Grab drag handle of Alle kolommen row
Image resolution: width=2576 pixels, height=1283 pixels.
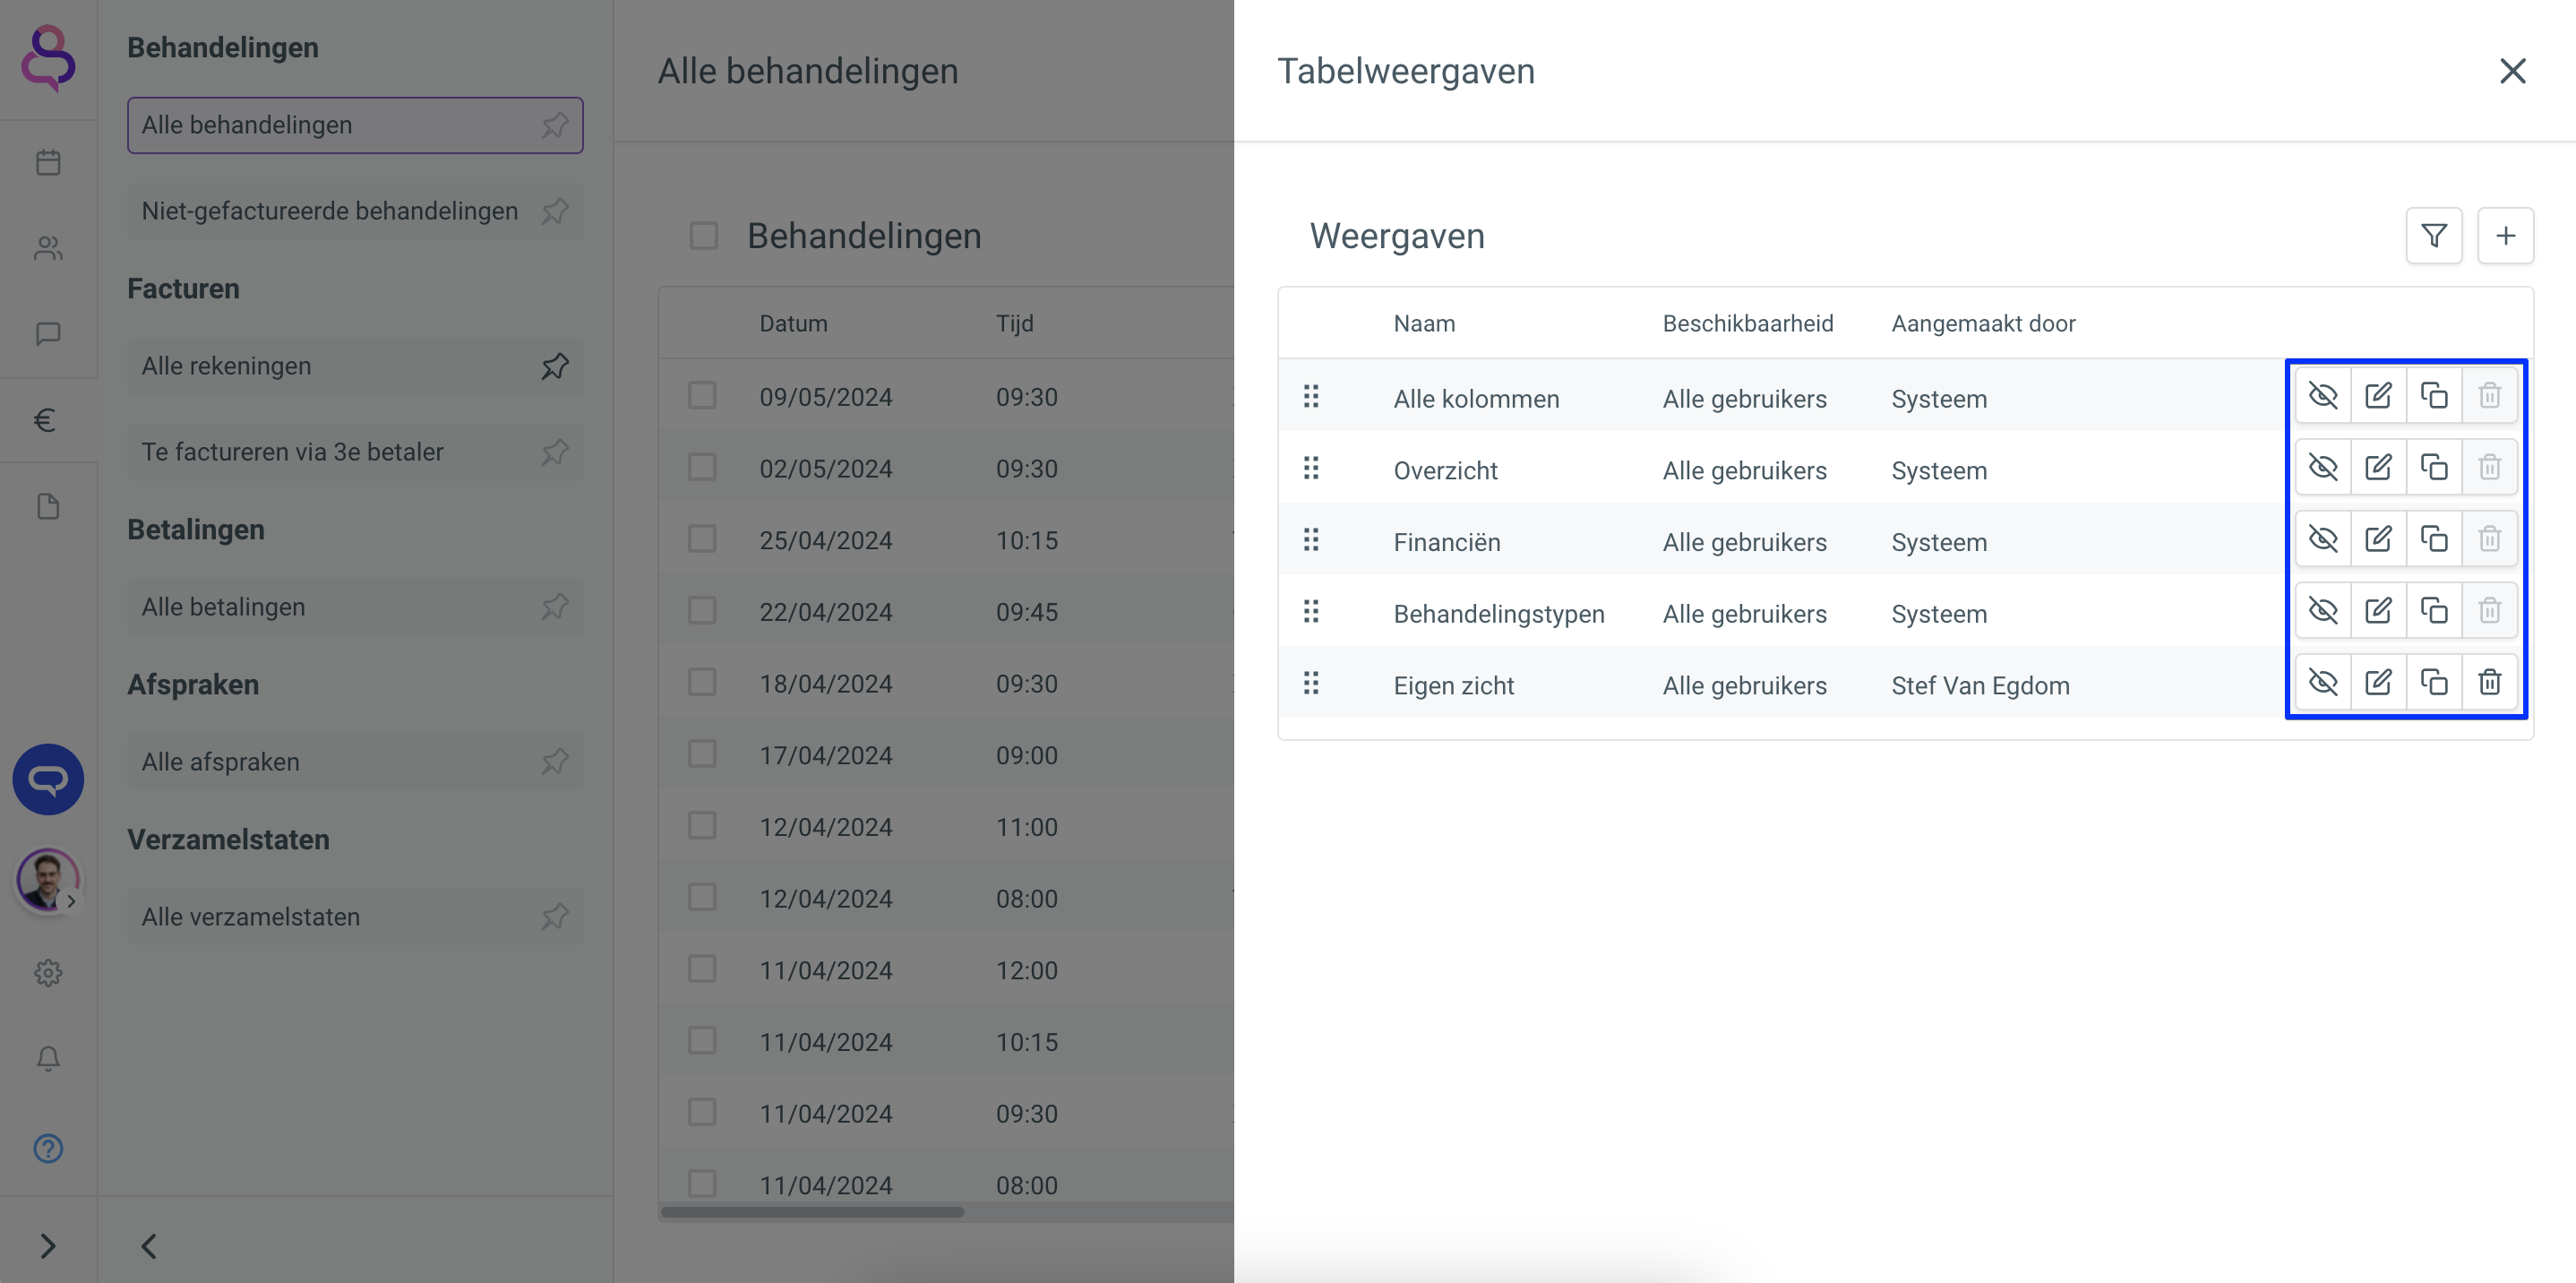(x=1311, y=397)
